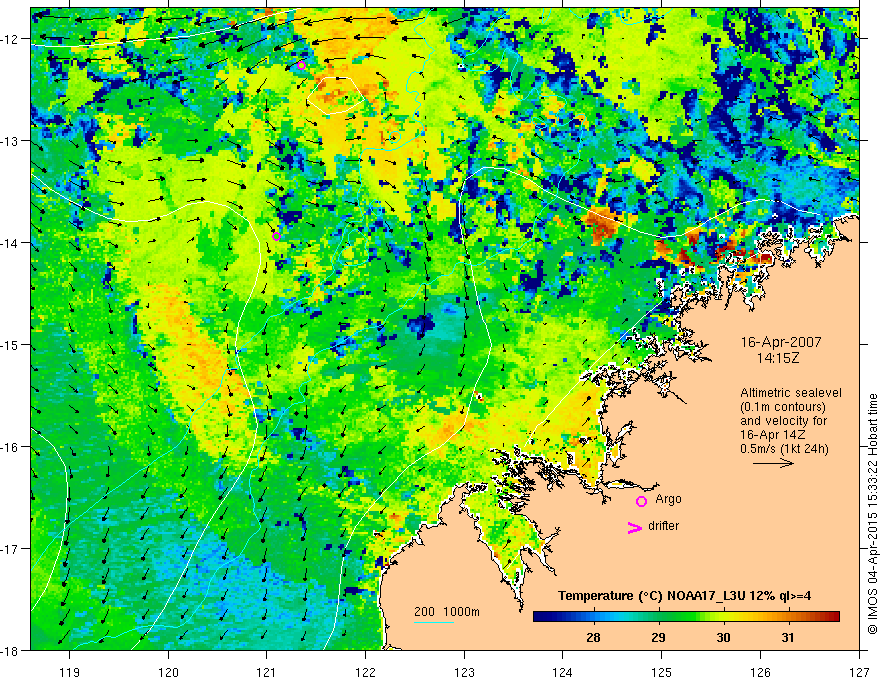
Task: Click the Temperature NOAA17_L3U title
Action: tap(684, 596)
